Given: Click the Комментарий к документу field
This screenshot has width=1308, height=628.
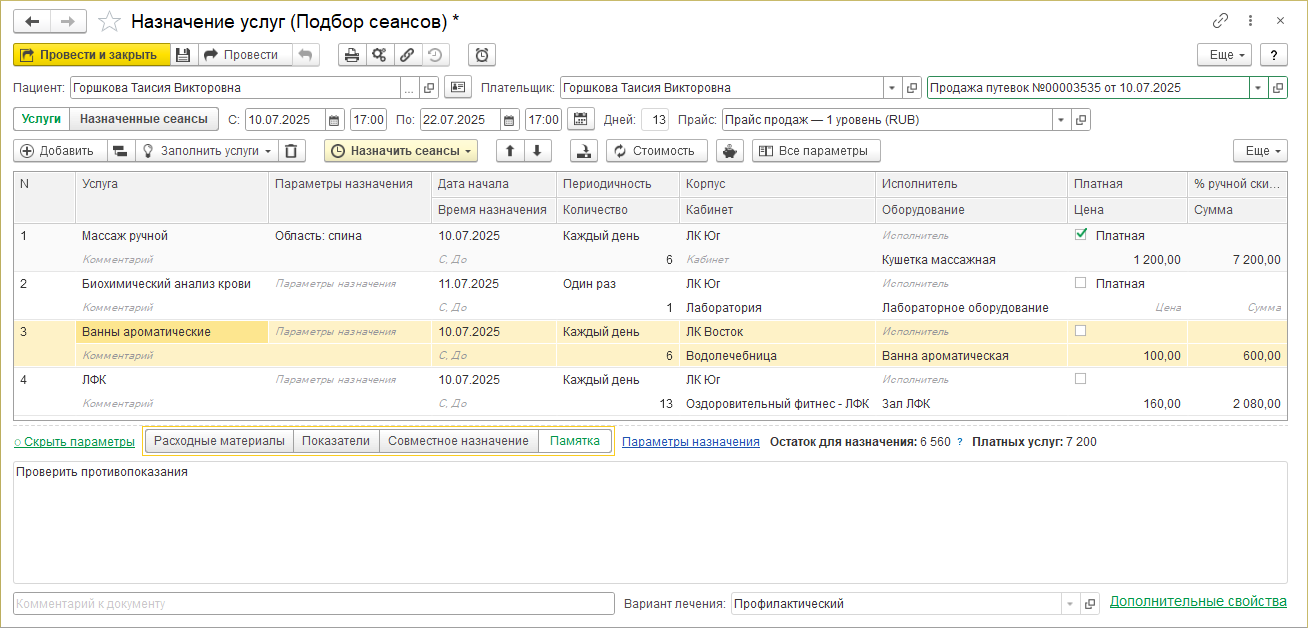Looking at the screenshot, I should tap(313, 604).
